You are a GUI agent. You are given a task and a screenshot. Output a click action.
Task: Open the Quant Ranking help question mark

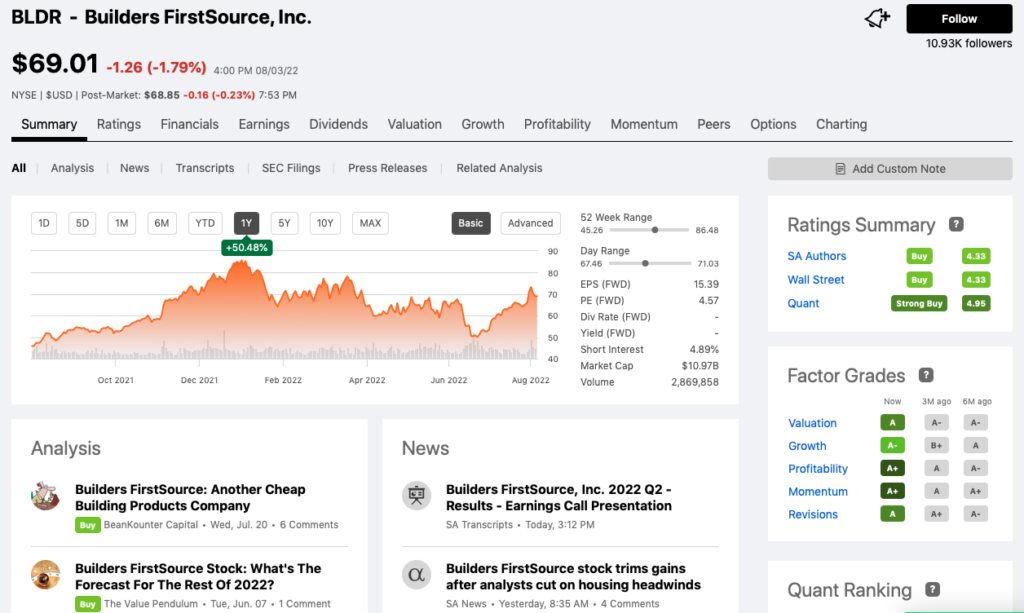click(x=933, y=589)
